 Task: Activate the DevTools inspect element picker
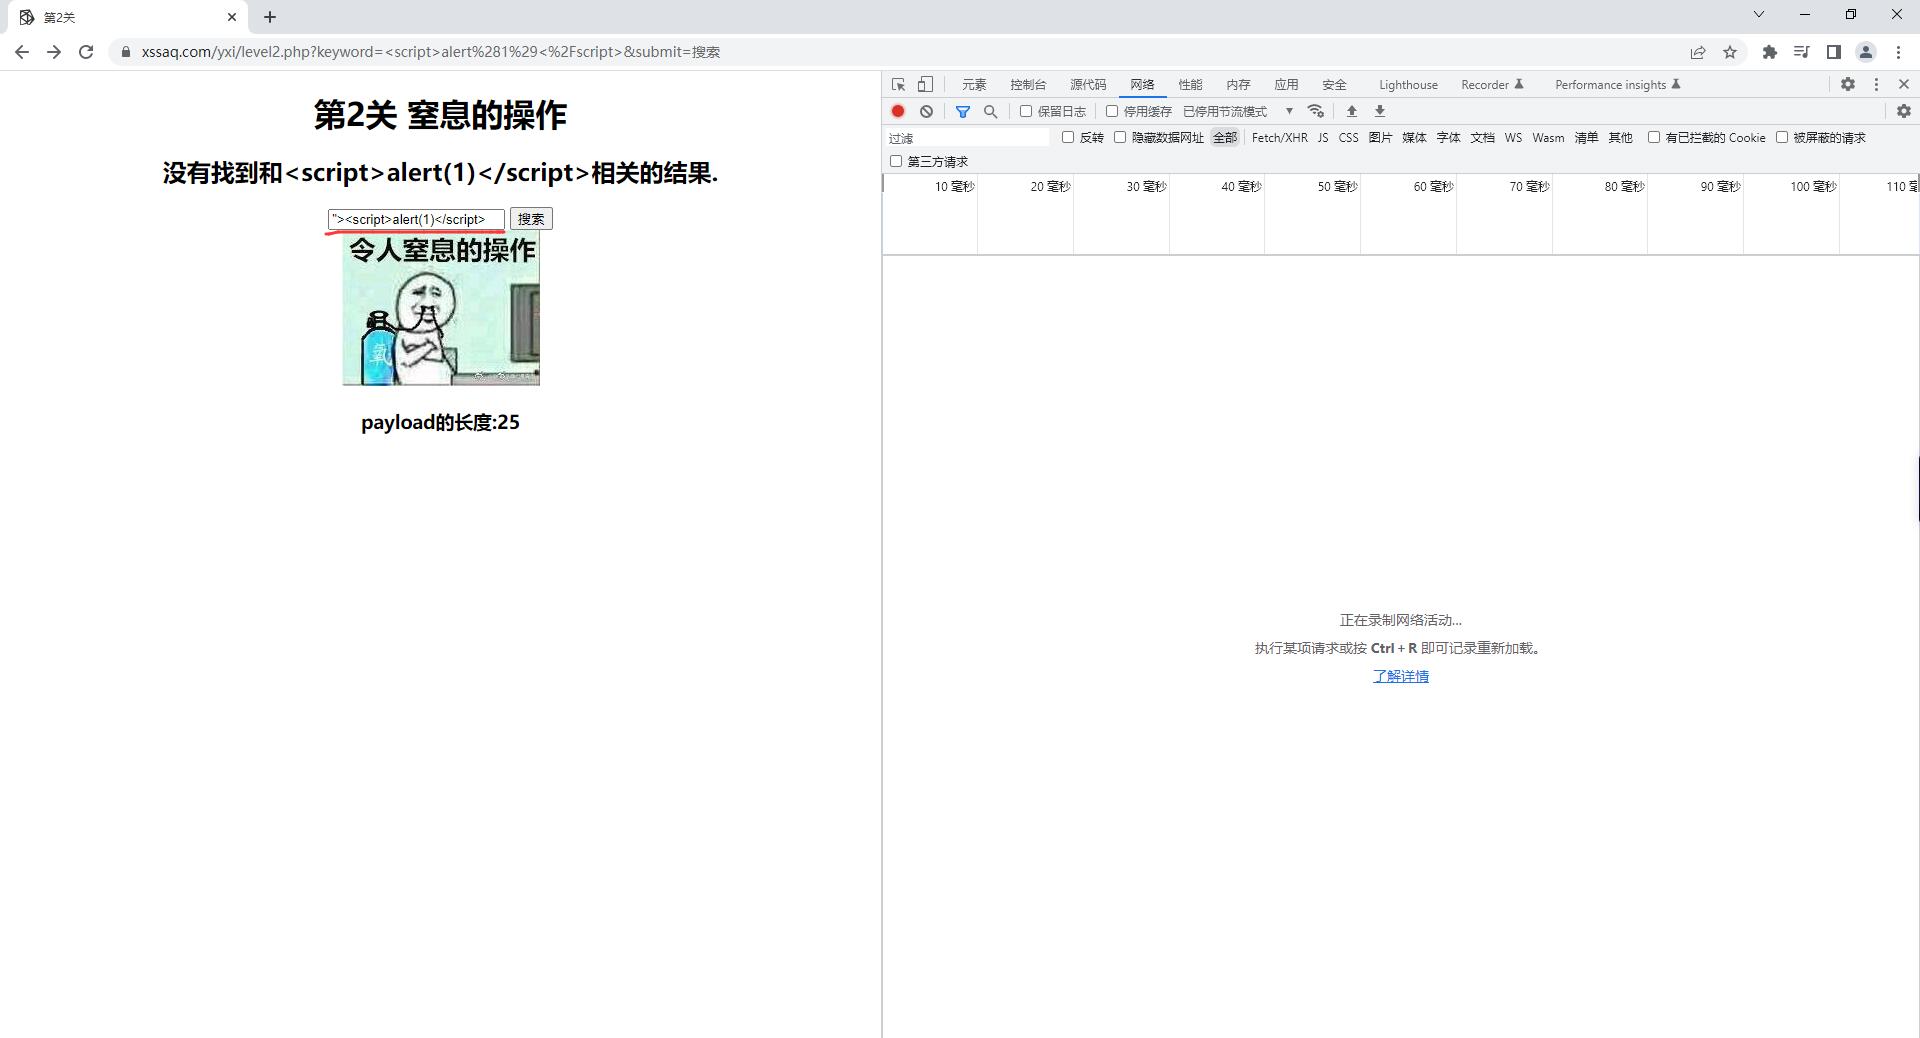(x=898, y=85)
